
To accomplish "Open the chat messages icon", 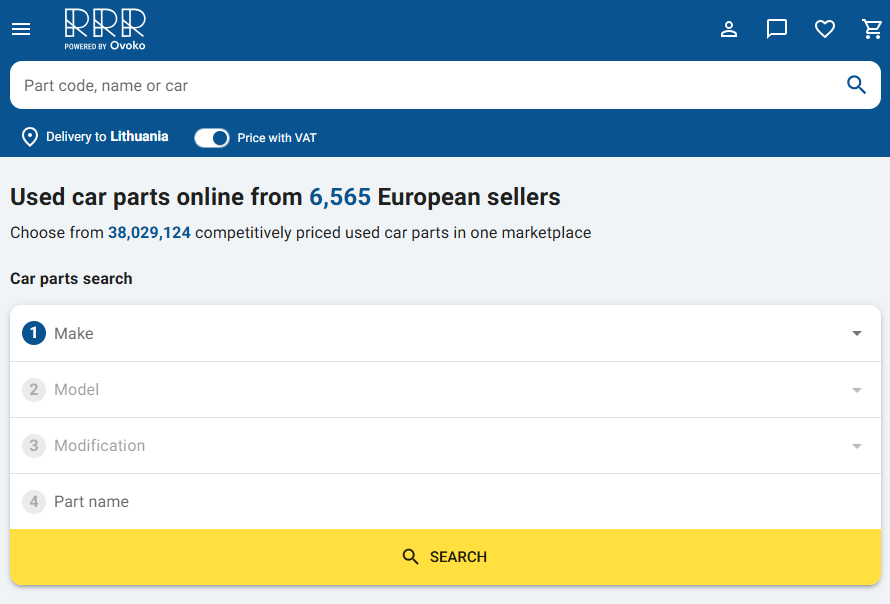I will (777, 29).
